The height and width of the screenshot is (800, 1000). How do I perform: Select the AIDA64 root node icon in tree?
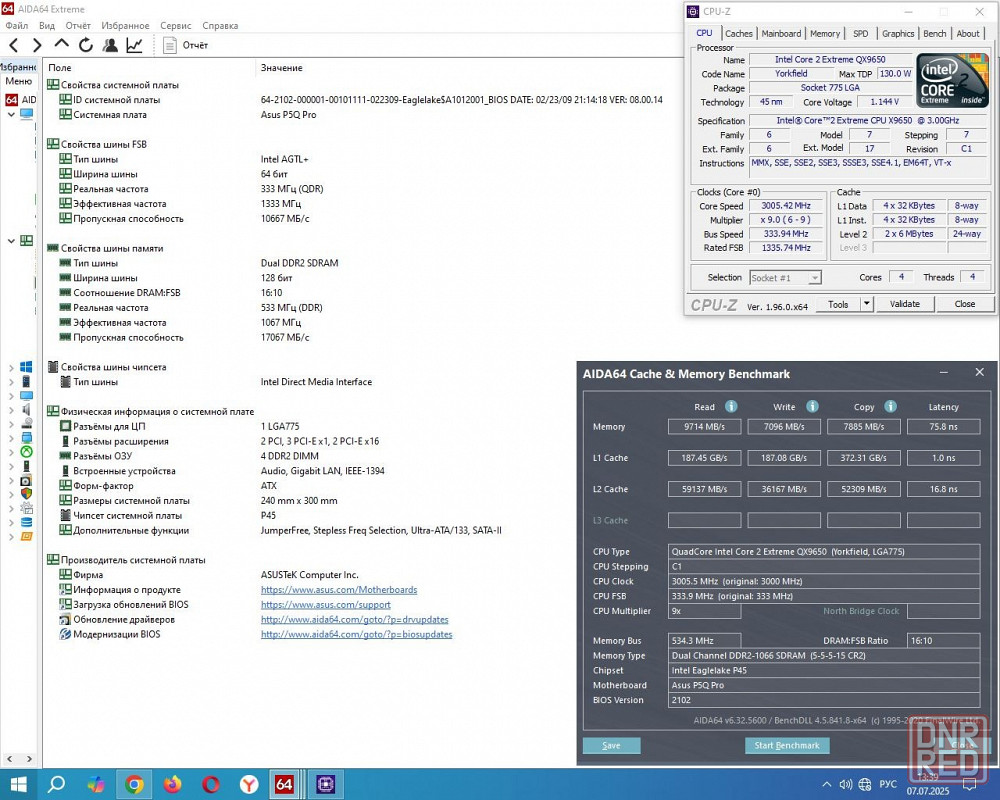point(11,100)
